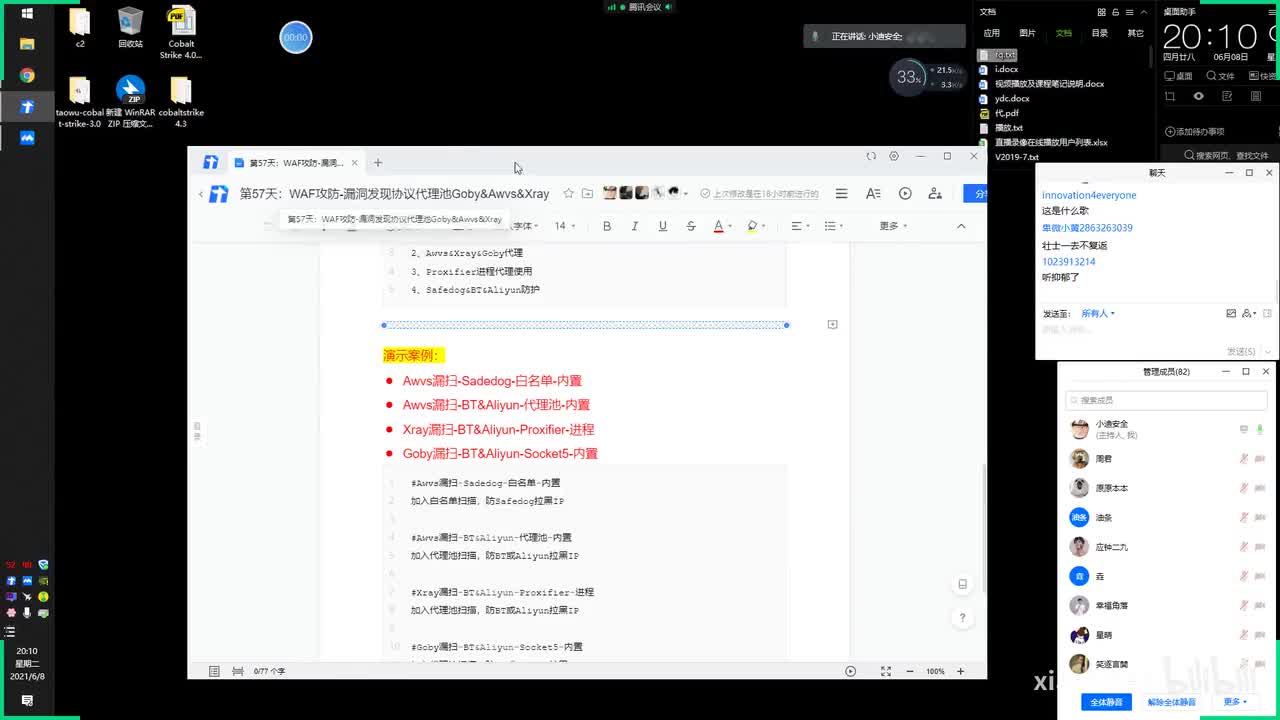Zoom in with plus in document status bar
Viewport: 1280px width, 720px height.
961,671
